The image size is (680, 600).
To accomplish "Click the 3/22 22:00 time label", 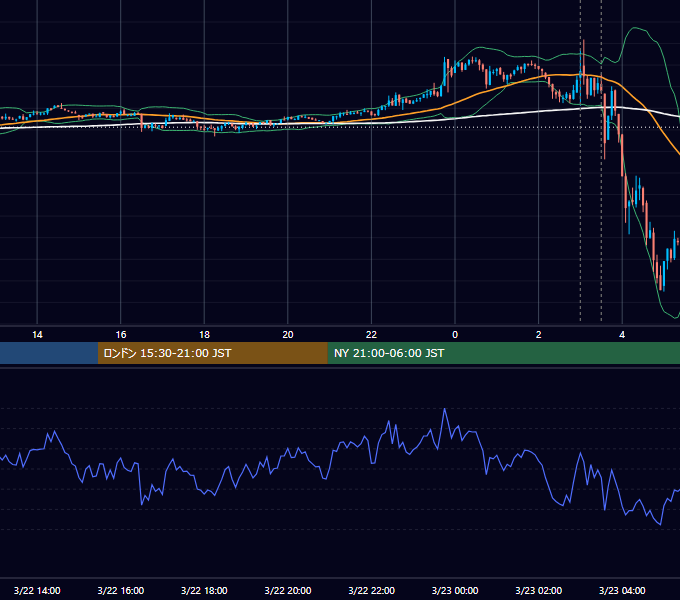I will coord(372,590).
